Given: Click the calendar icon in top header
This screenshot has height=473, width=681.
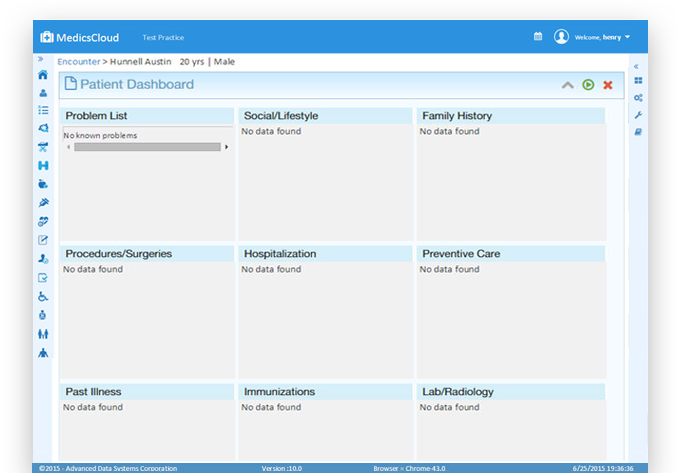Looking at the screenshot, I should click(538, 36).
